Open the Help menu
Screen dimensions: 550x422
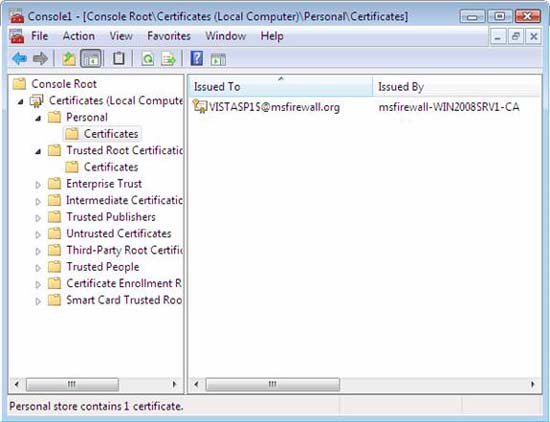pyautogui.click(x=272, y=36)
